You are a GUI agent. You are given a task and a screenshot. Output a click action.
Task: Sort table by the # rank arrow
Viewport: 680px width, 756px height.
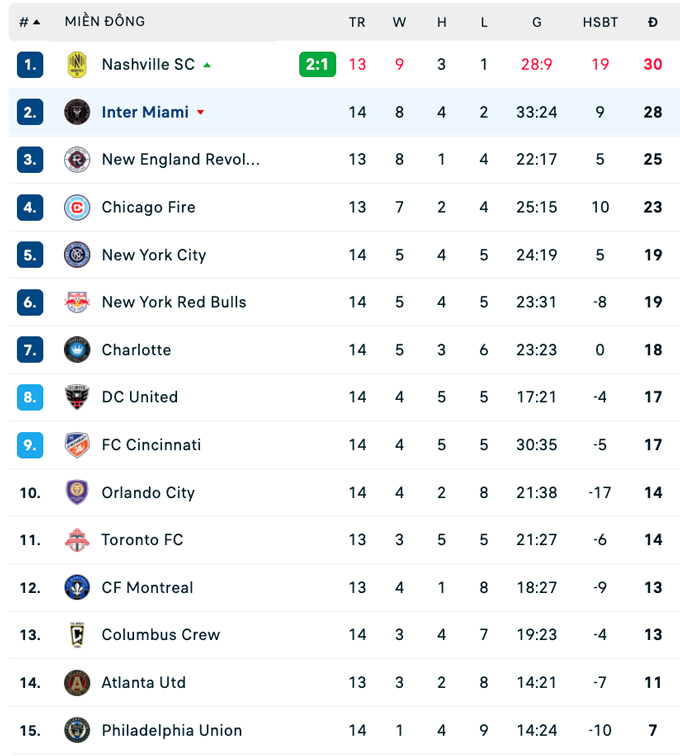(x=37, y=22)
